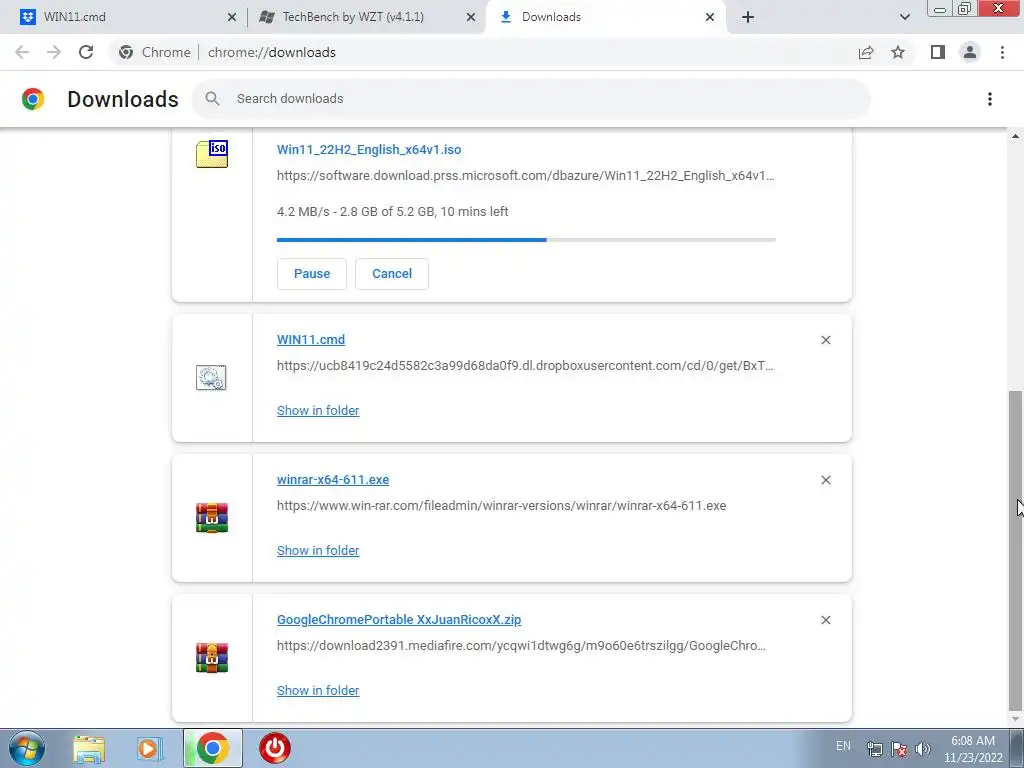The width and height of the screenshot is (1024, 768).
Task: Click the ISO download progress bar
Action: coord(526,240)
